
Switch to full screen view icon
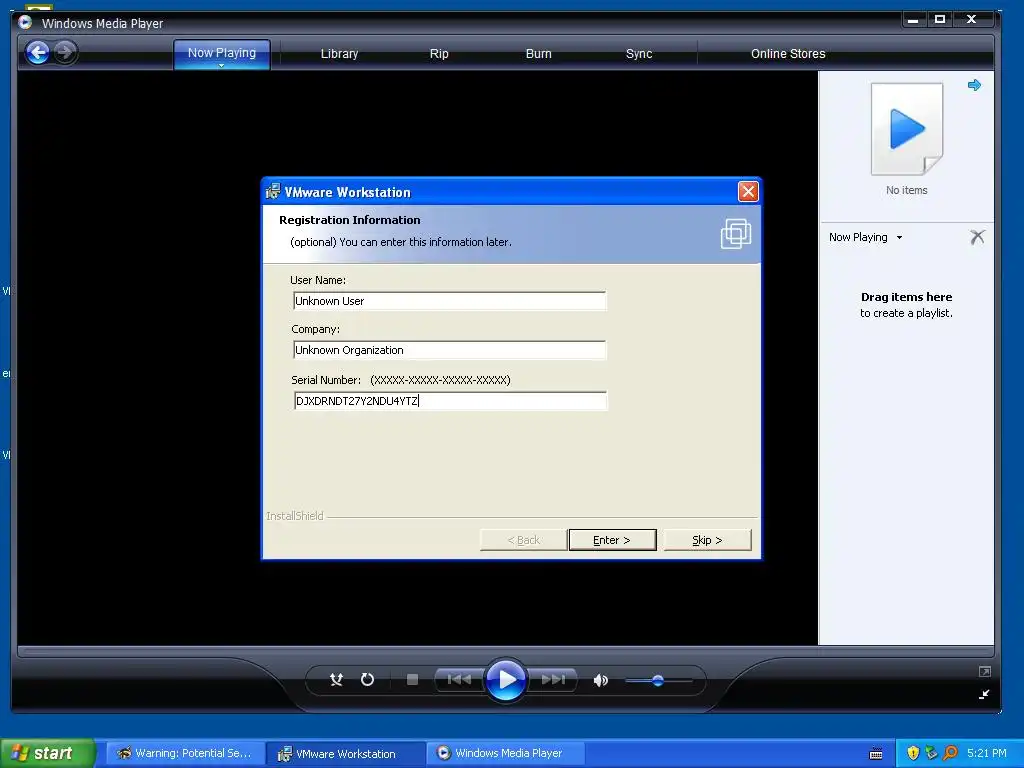[984, 671]
